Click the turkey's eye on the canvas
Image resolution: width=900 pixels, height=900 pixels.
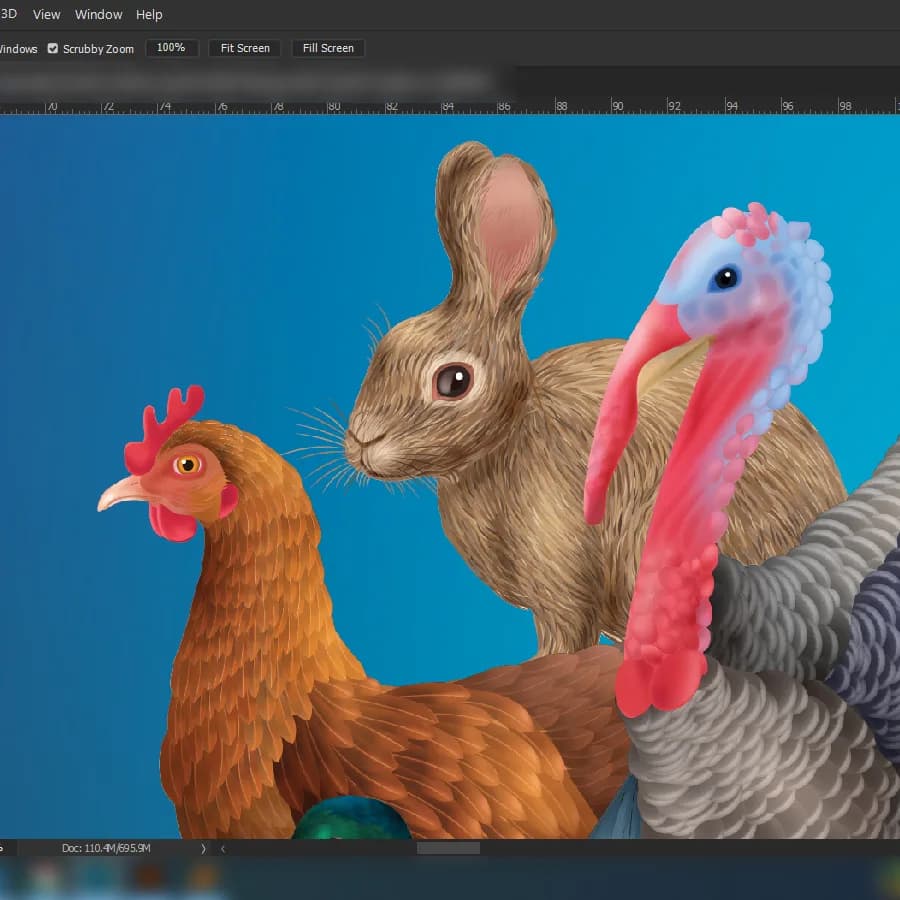click(x=726, y=278)
